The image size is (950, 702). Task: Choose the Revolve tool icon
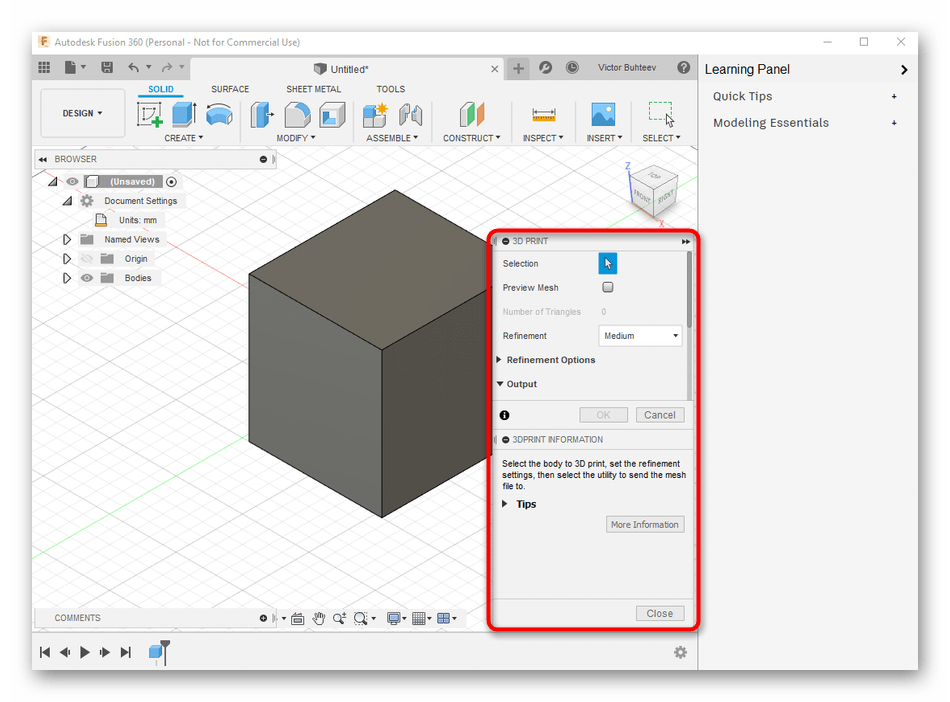(219, 114)
